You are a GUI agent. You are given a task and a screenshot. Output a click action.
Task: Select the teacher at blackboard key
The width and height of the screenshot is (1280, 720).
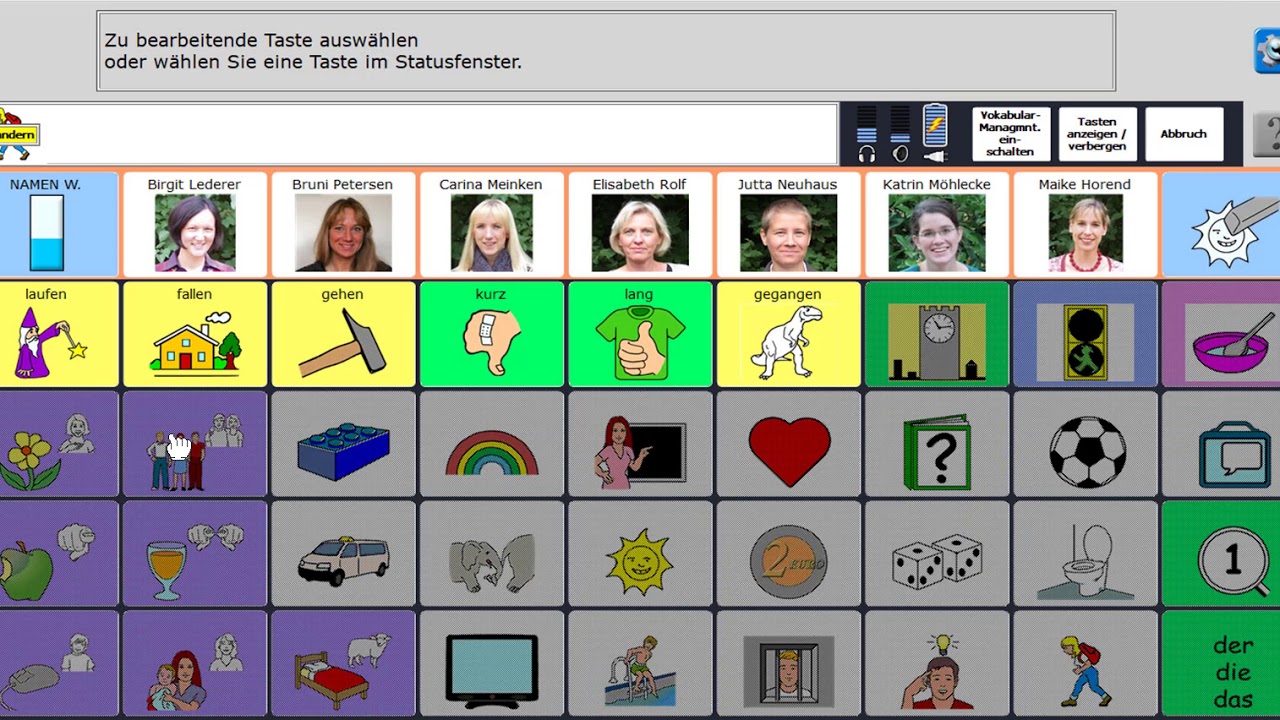[640, 444]
